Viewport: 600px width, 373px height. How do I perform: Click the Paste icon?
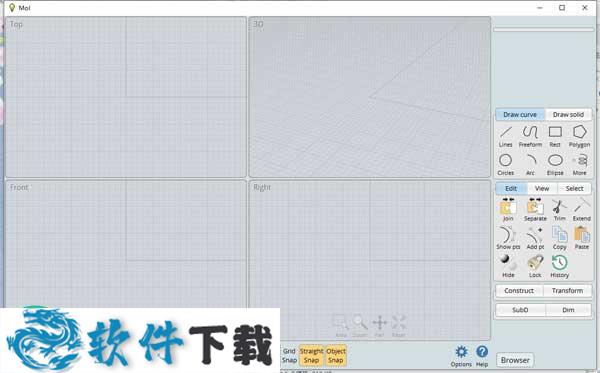pos(582,238)
